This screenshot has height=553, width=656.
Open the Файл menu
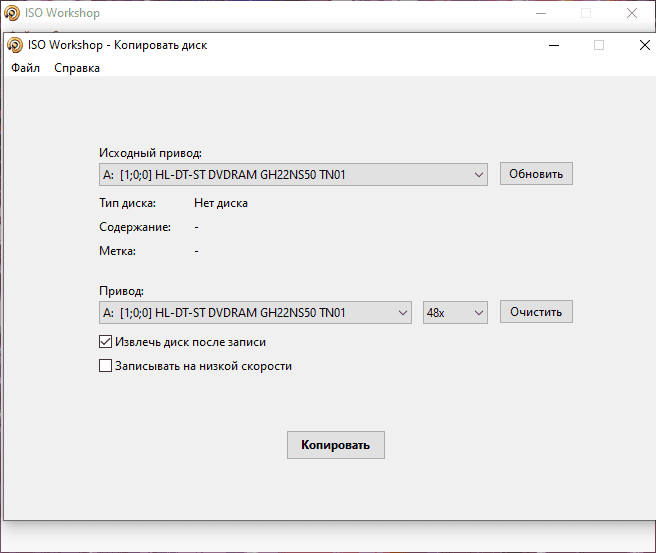[x=26, y=68]
